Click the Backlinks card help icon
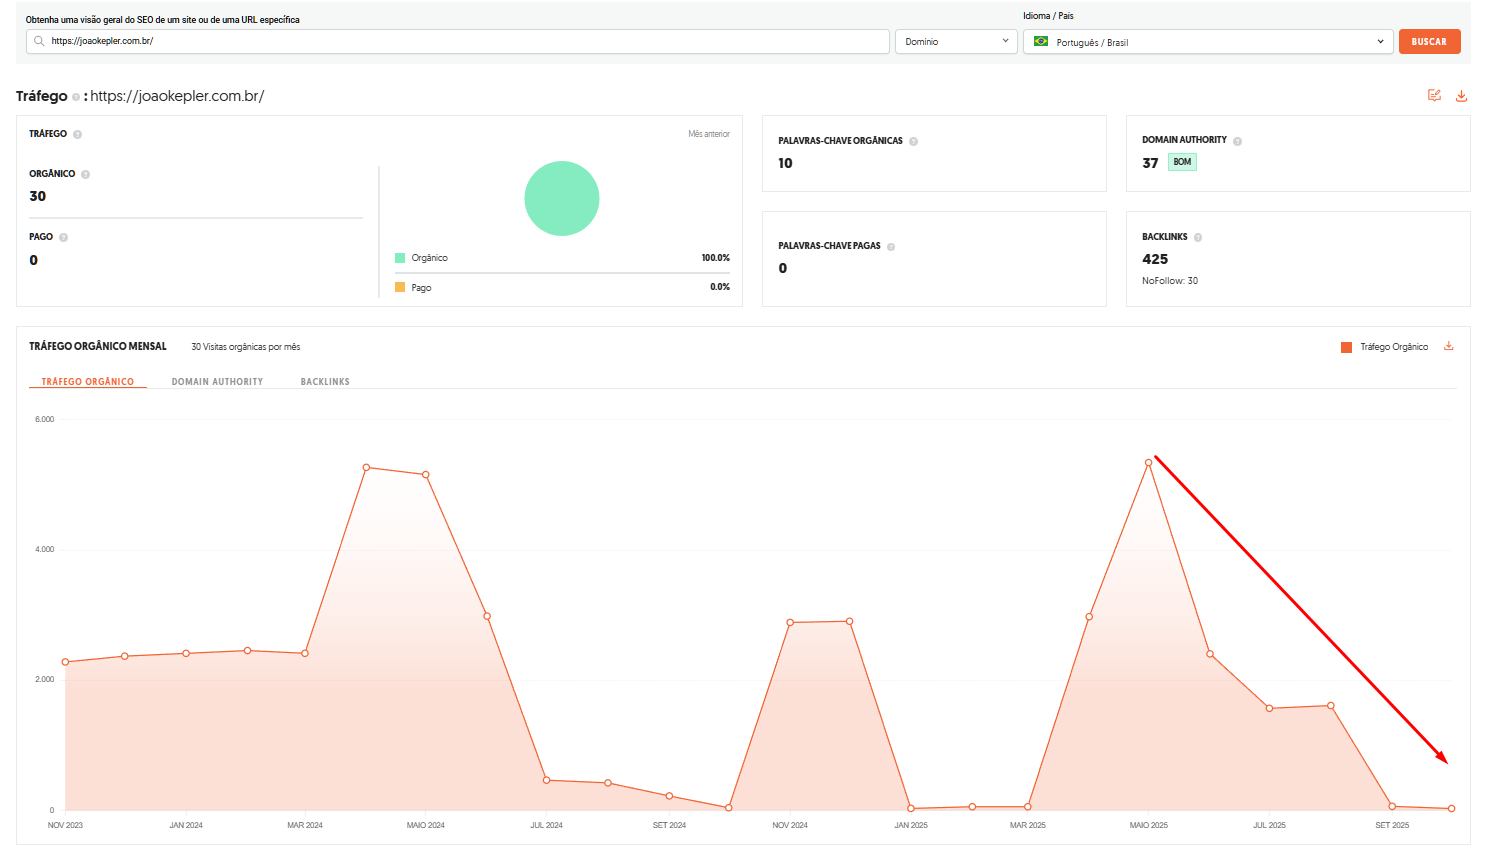 (x=1198, y=238)
